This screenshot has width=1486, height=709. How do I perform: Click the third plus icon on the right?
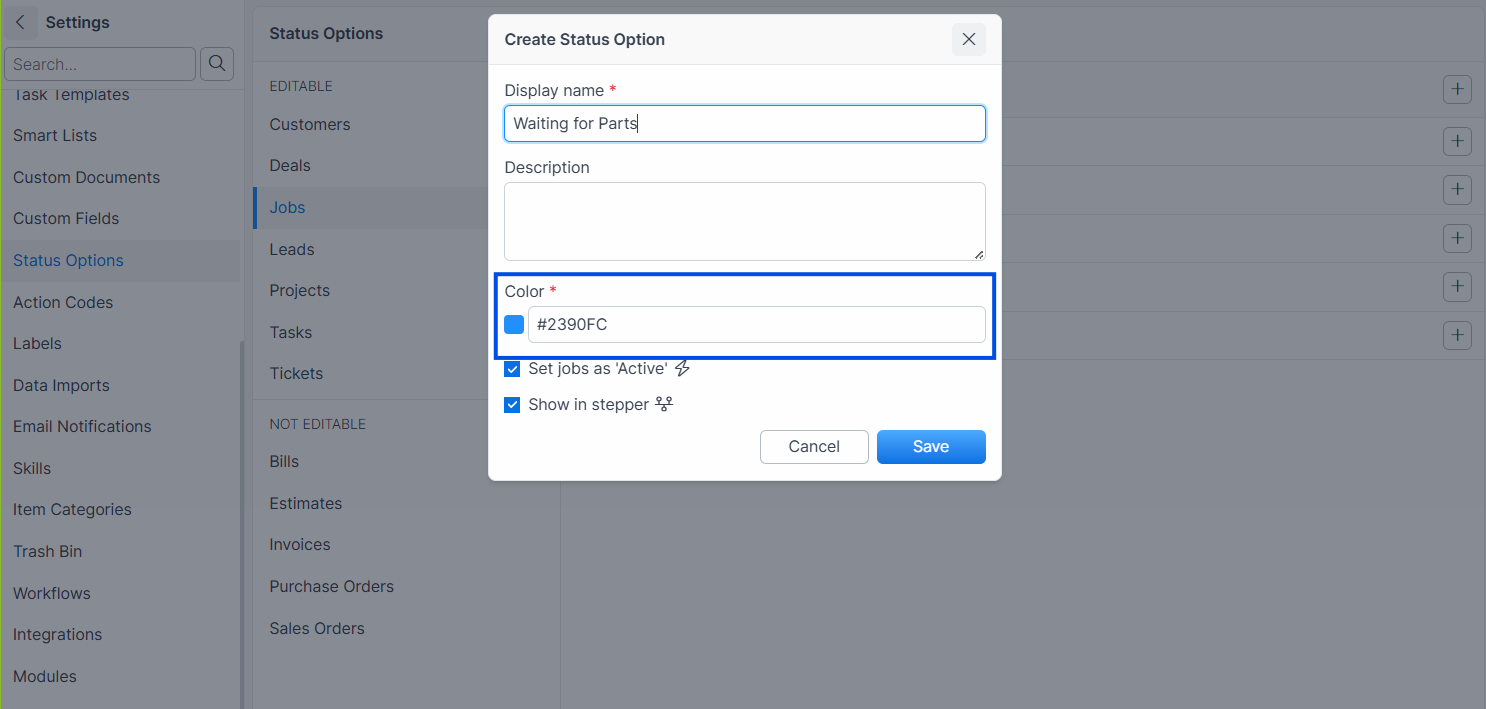tap(1457, 189)
